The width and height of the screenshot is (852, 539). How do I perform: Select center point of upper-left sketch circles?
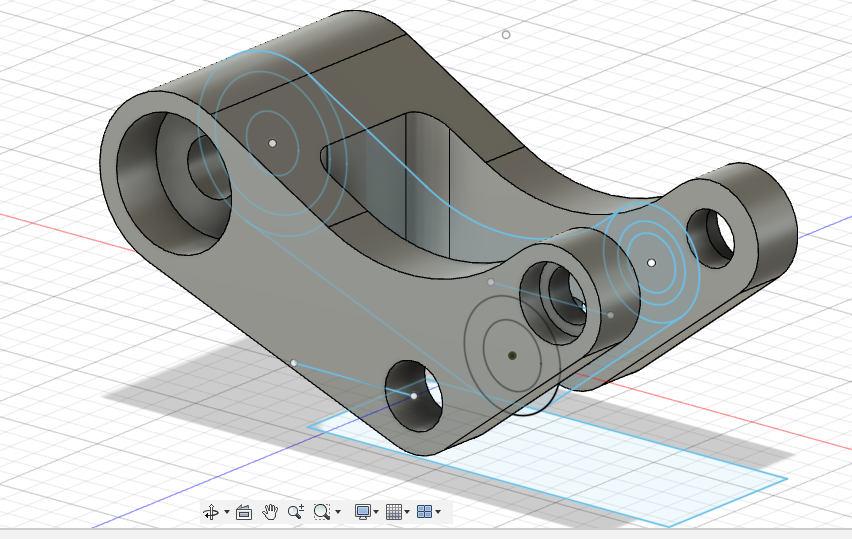click(x=272, y=143)
